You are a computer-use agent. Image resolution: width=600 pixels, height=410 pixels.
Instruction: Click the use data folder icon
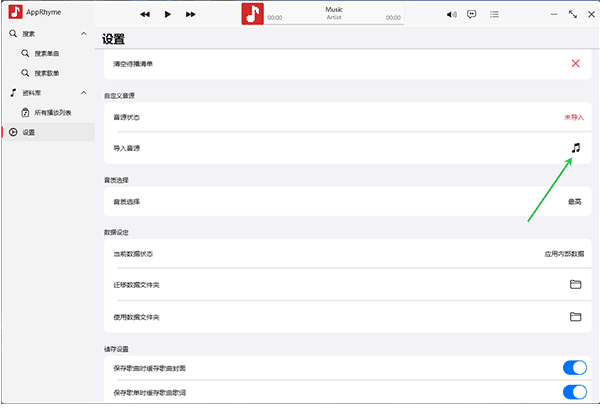point(575,317)
